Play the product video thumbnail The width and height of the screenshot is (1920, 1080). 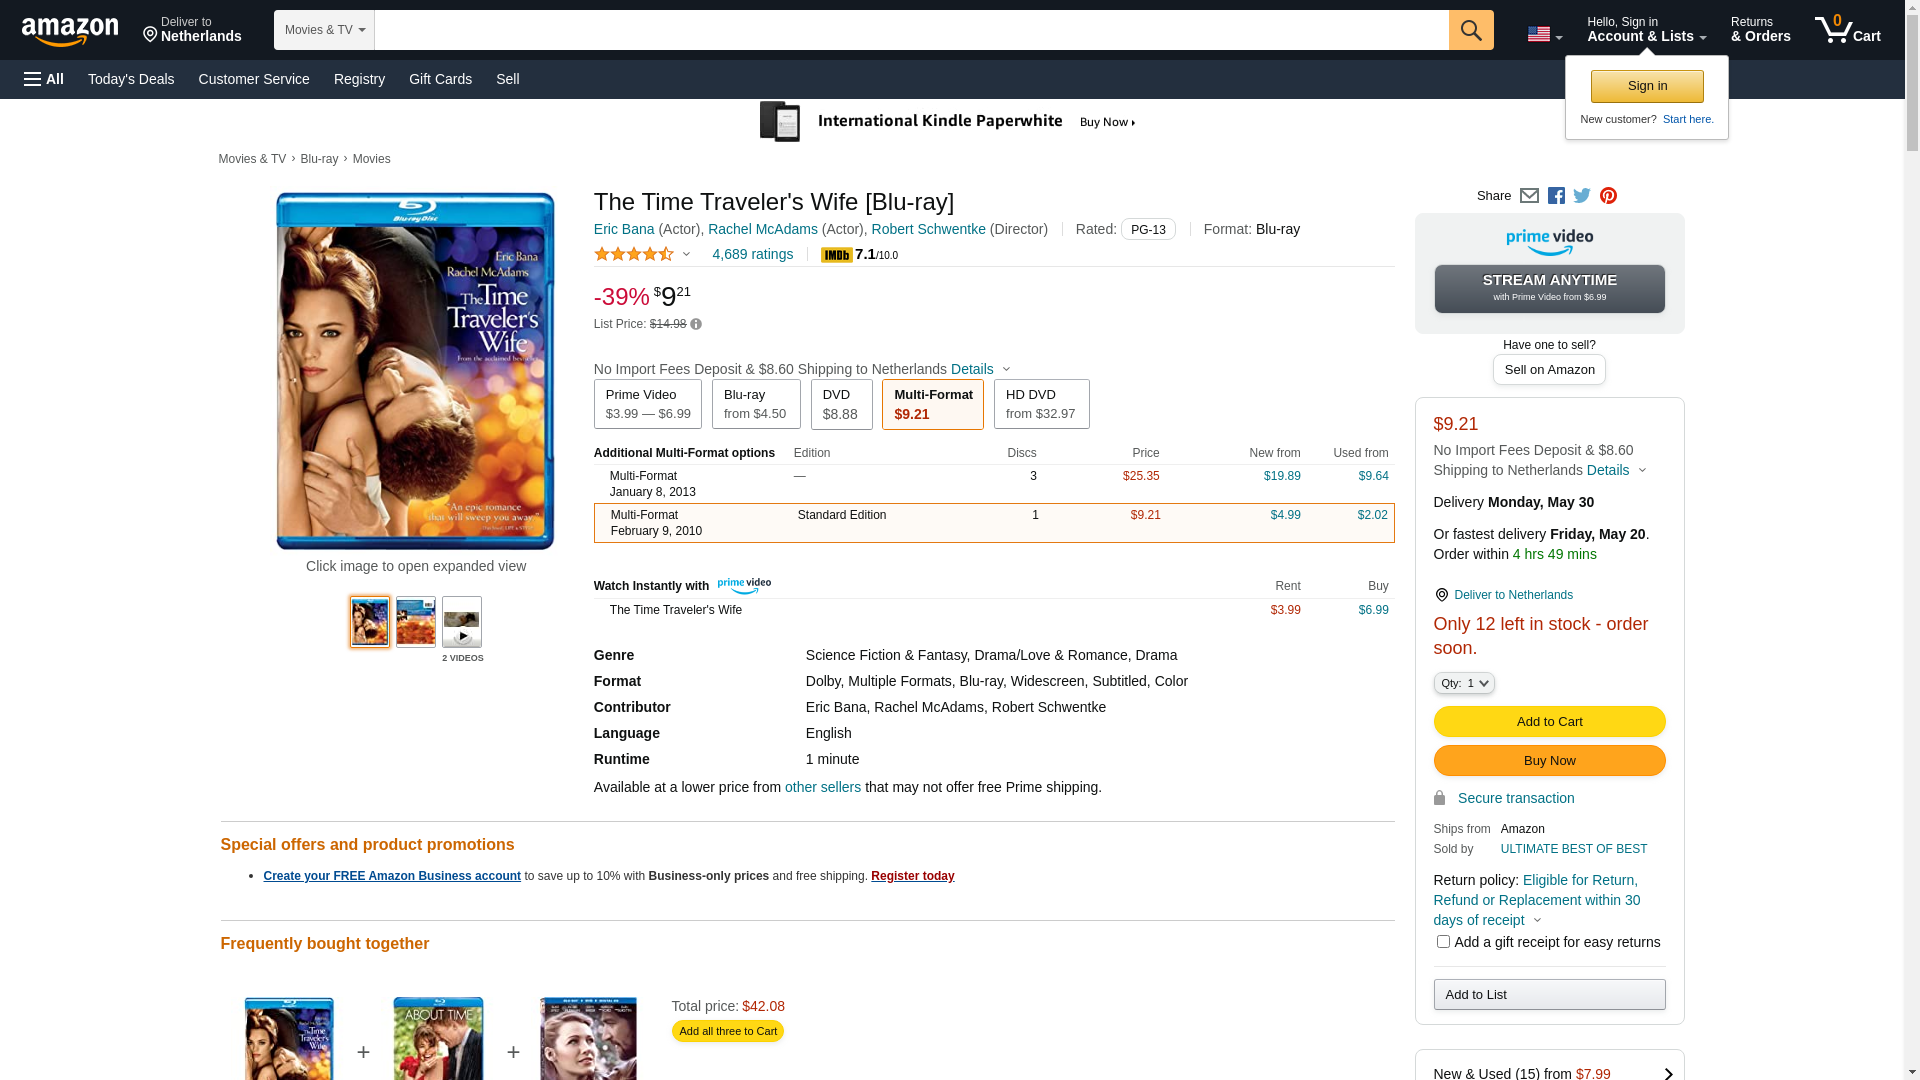462,623
